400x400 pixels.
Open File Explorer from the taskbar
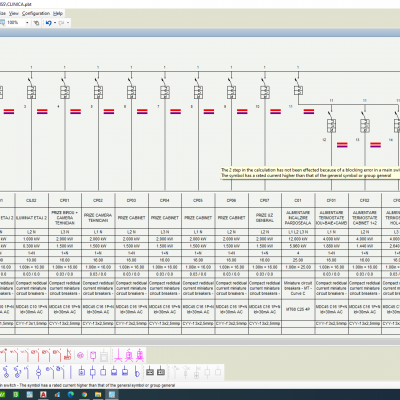tap(98, 395)
